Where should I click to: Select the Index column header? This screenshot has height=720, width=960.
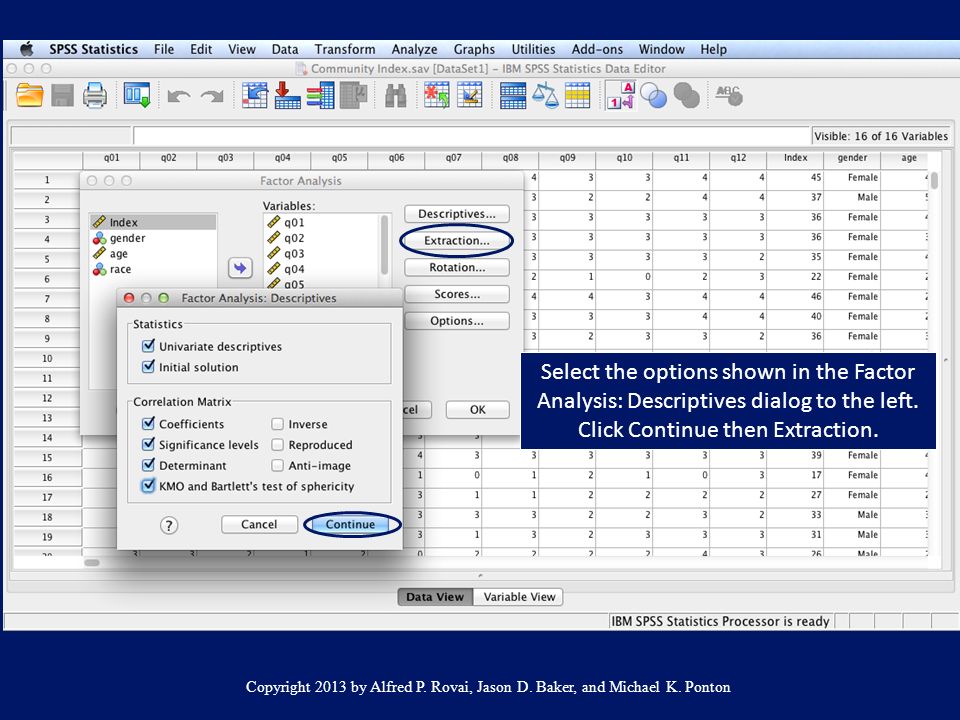tap(795, 158)
